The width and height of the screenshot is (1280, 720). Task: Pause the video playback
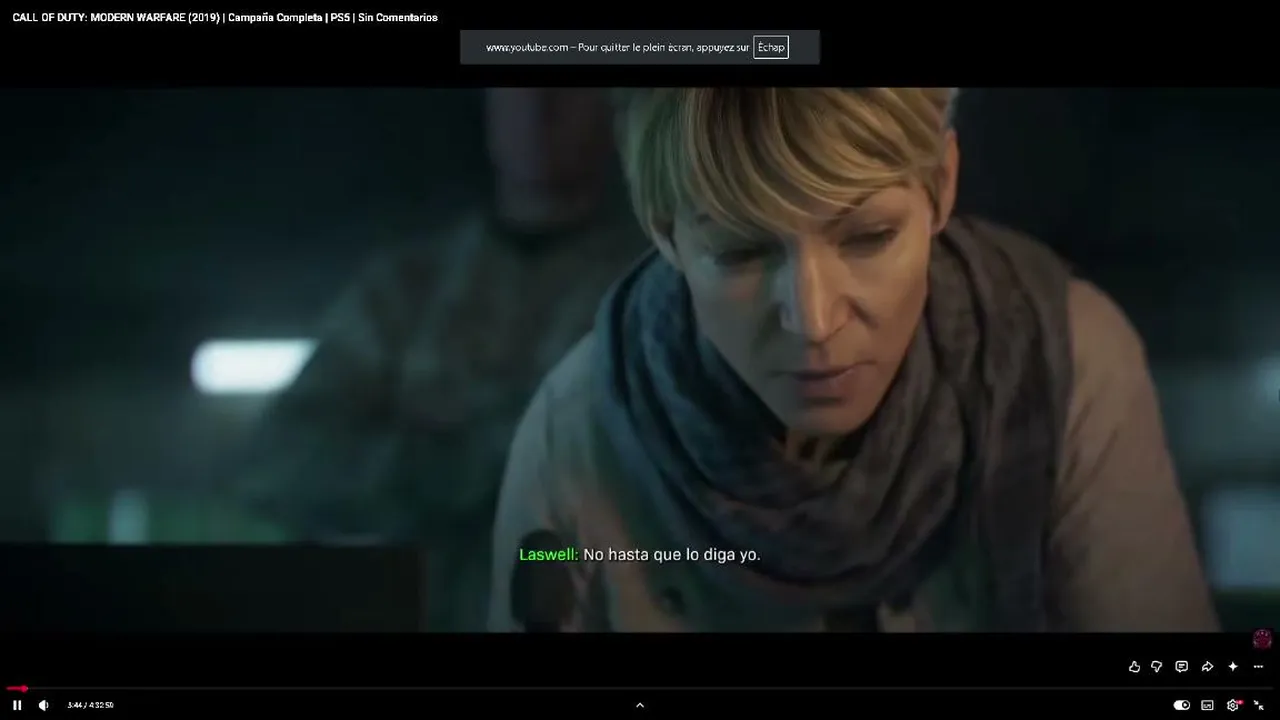(x=17, y=705)
